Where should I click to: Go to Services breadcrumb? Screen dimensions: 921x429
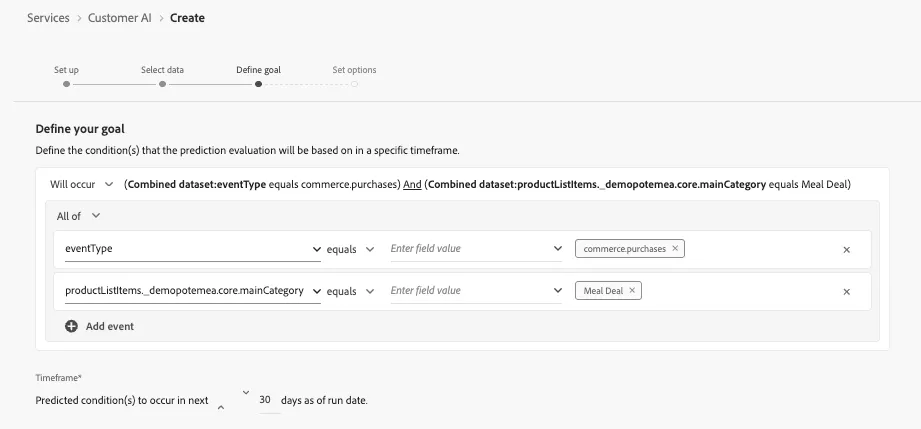(x=48, y=18)
